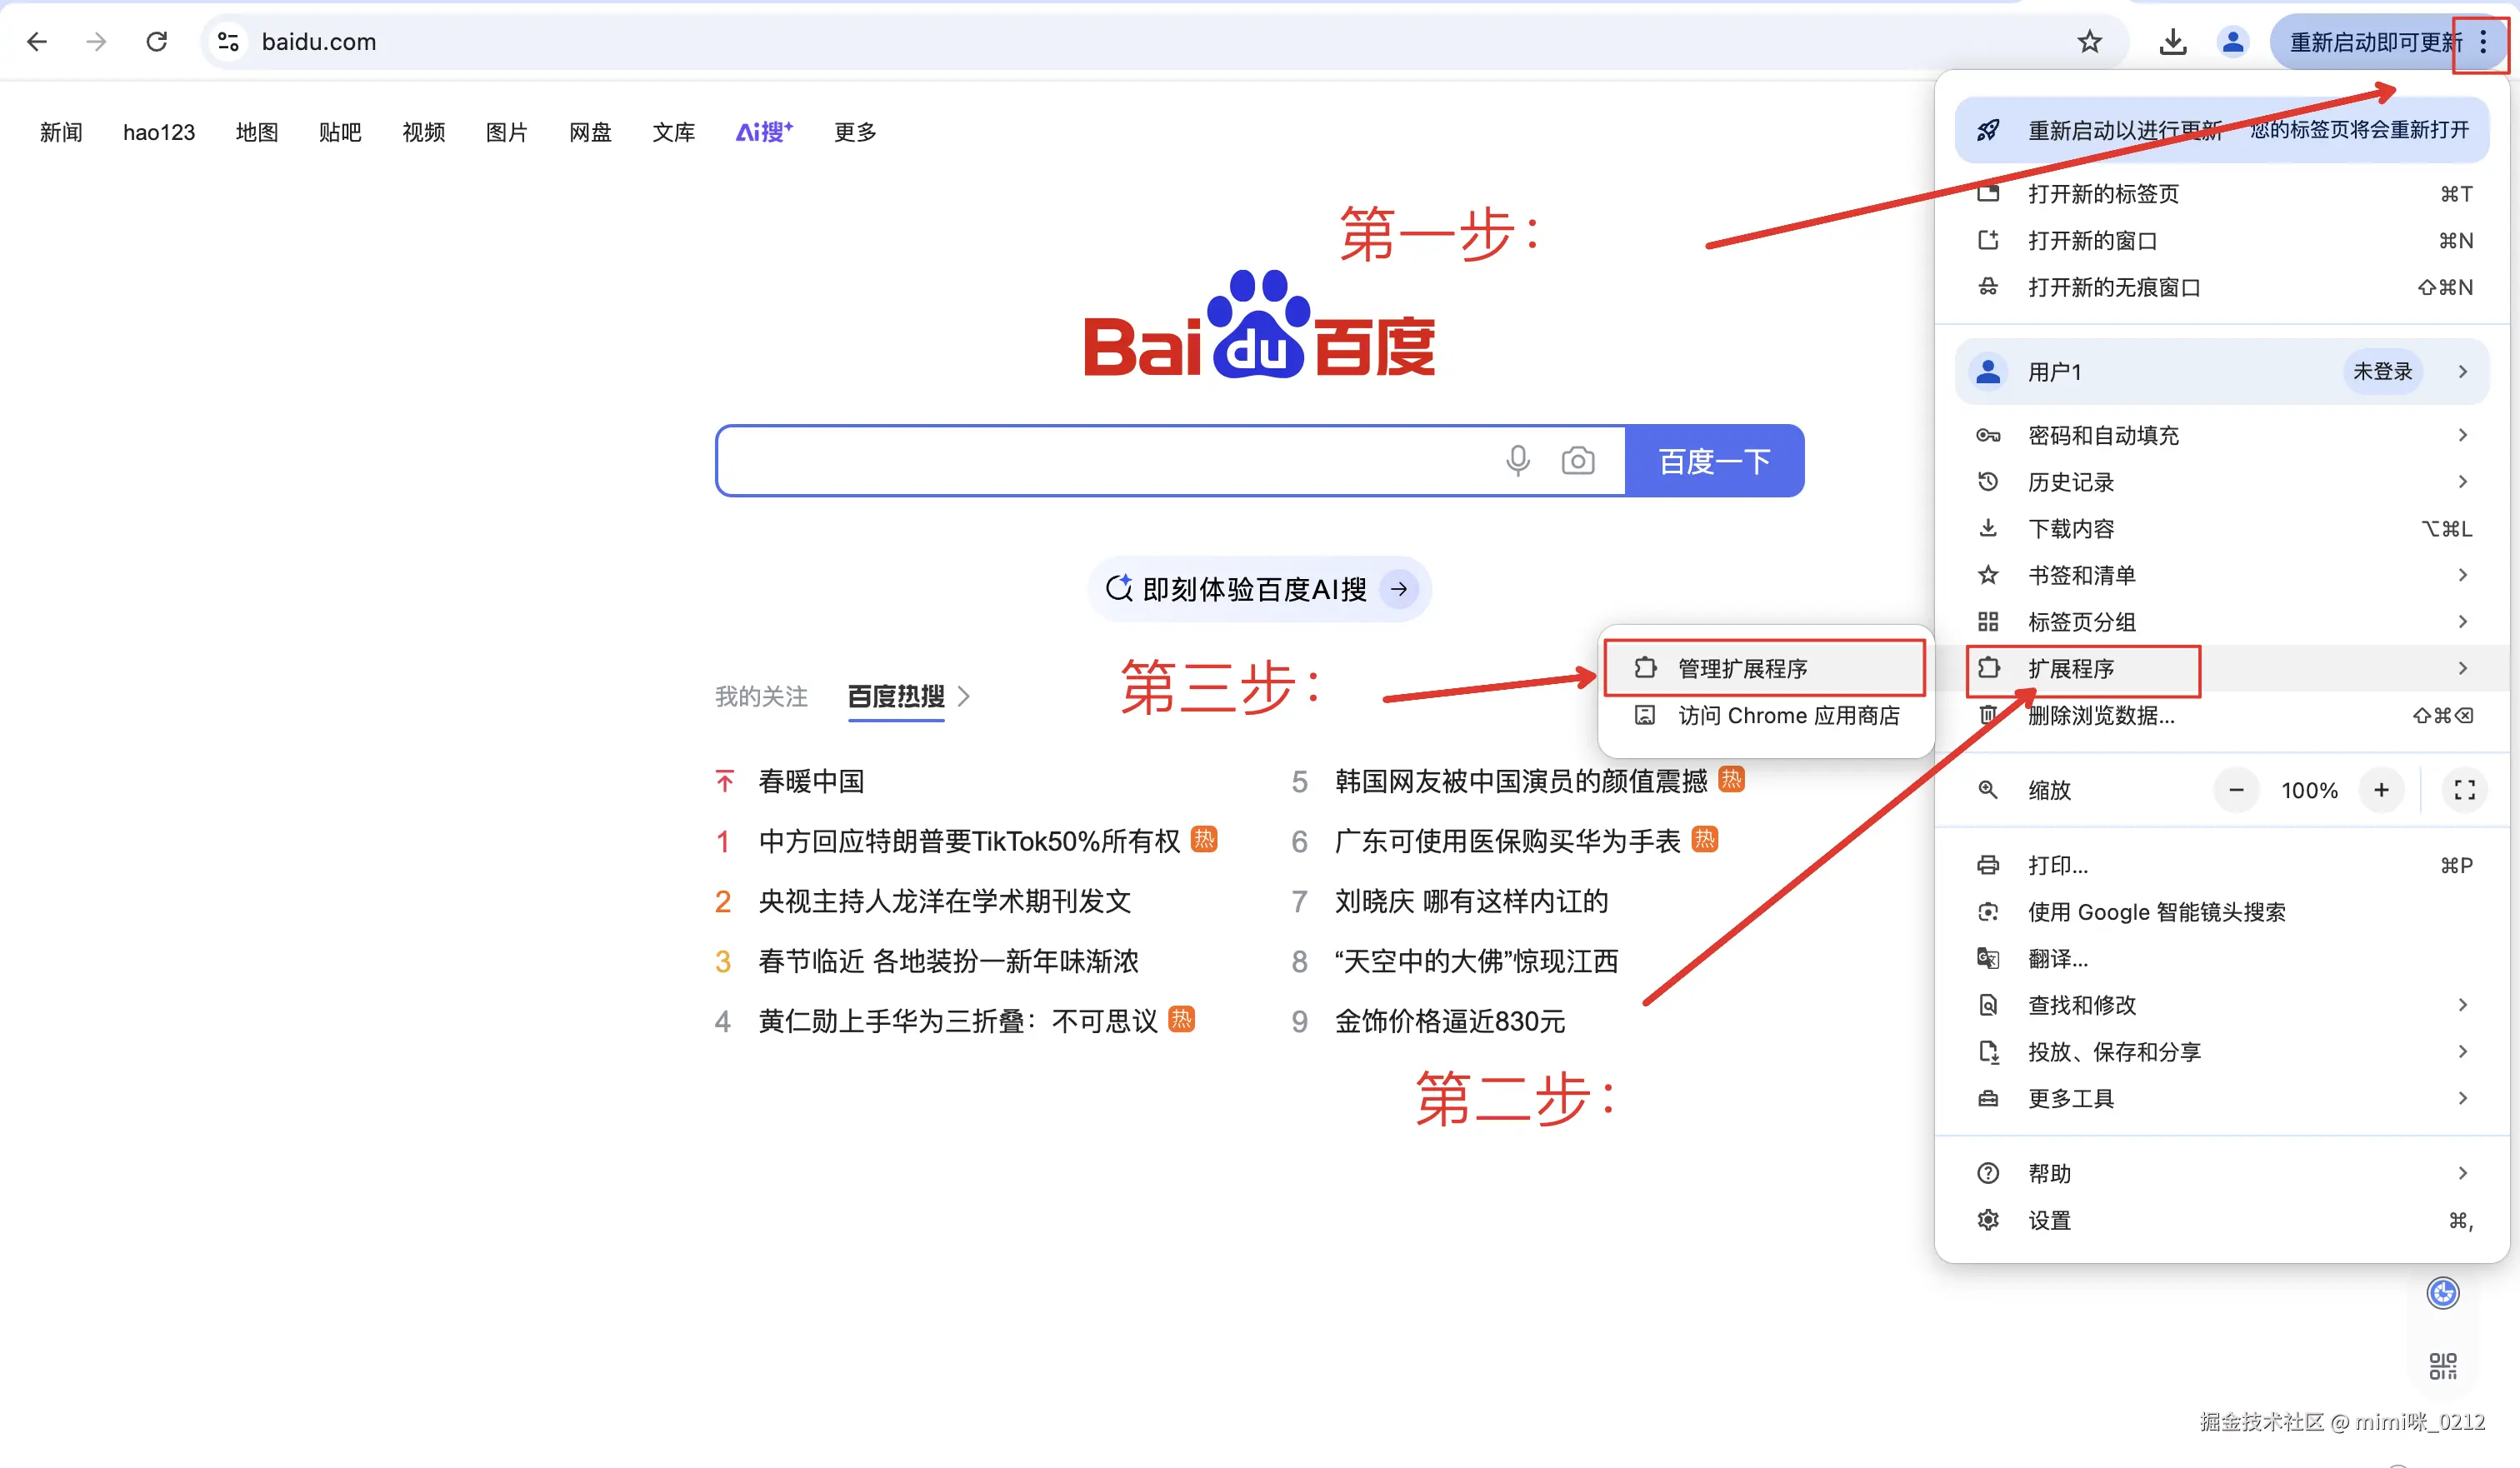Image resolution: width=2520 pixels, height=1468 pixels.
Task: Reload the page with refresh icon
Action: click(x=156, y=42)
